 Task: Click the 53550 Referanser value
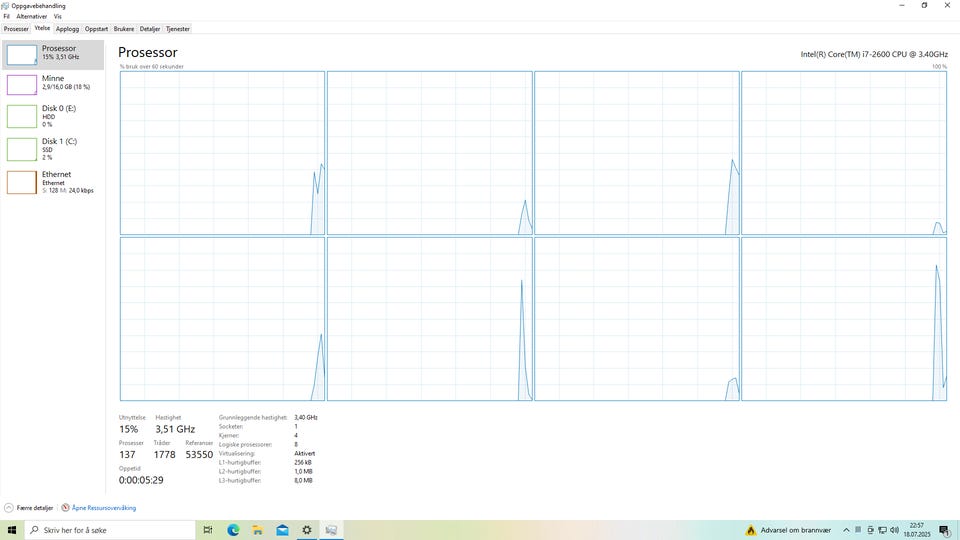pos(199,455)
